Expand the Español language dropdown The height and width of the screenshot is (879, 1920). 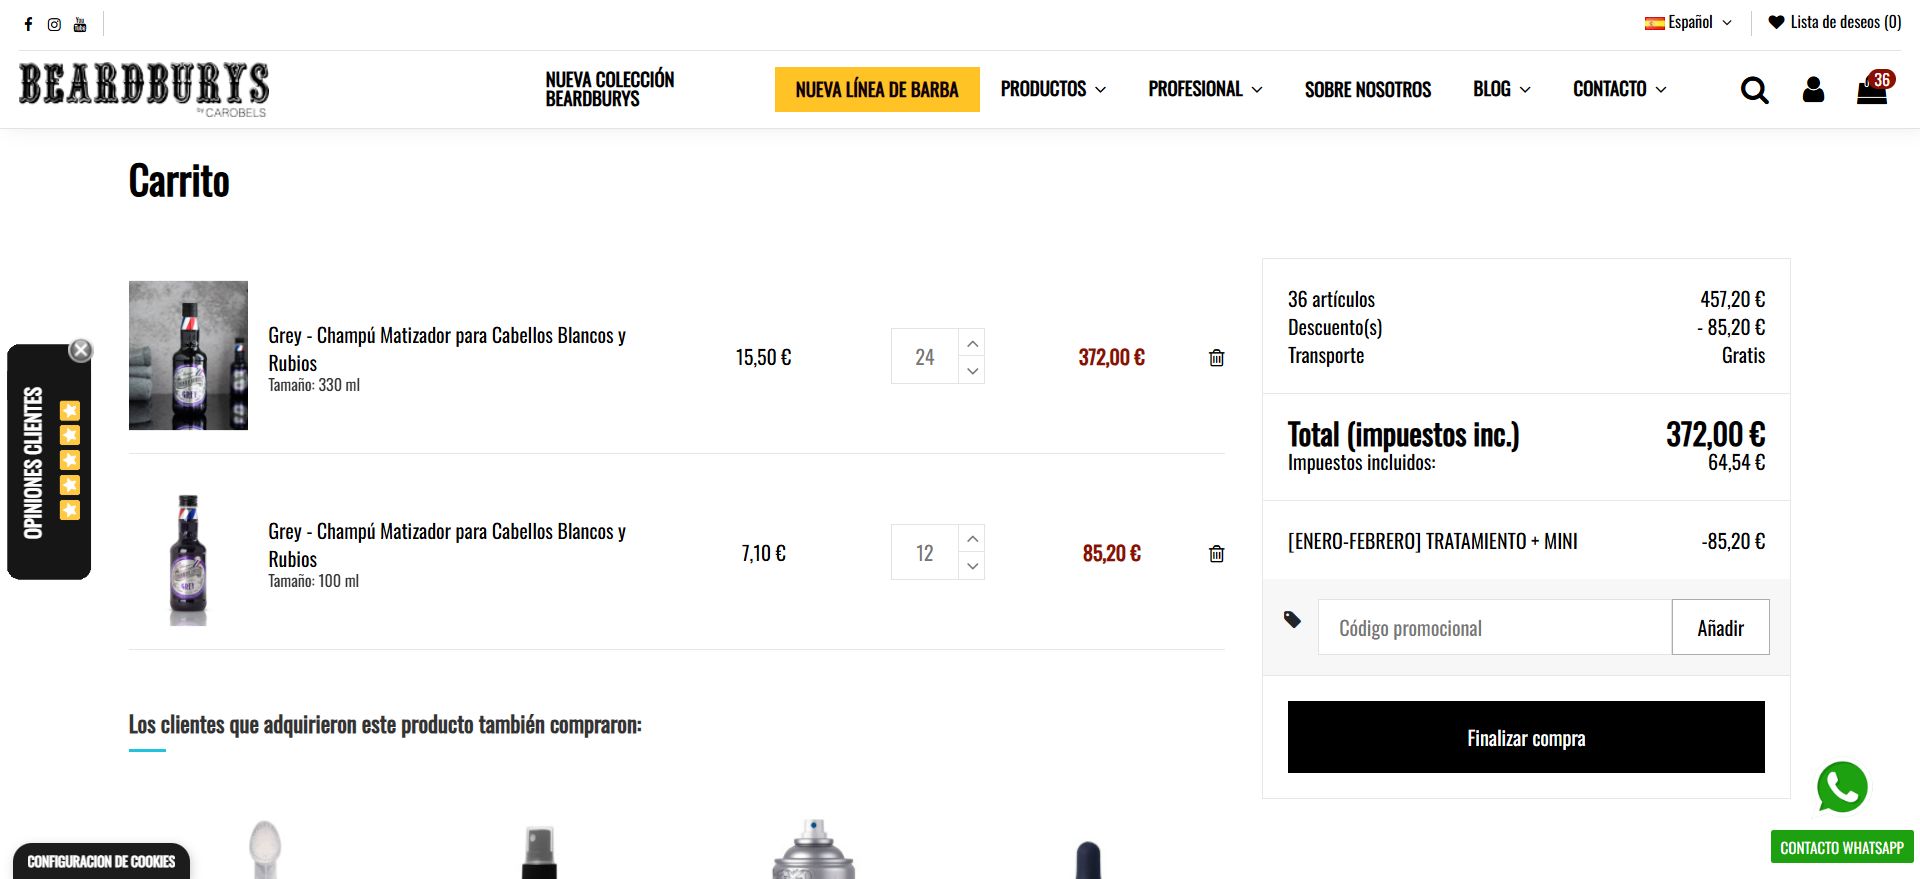(x=1688, y=22)
